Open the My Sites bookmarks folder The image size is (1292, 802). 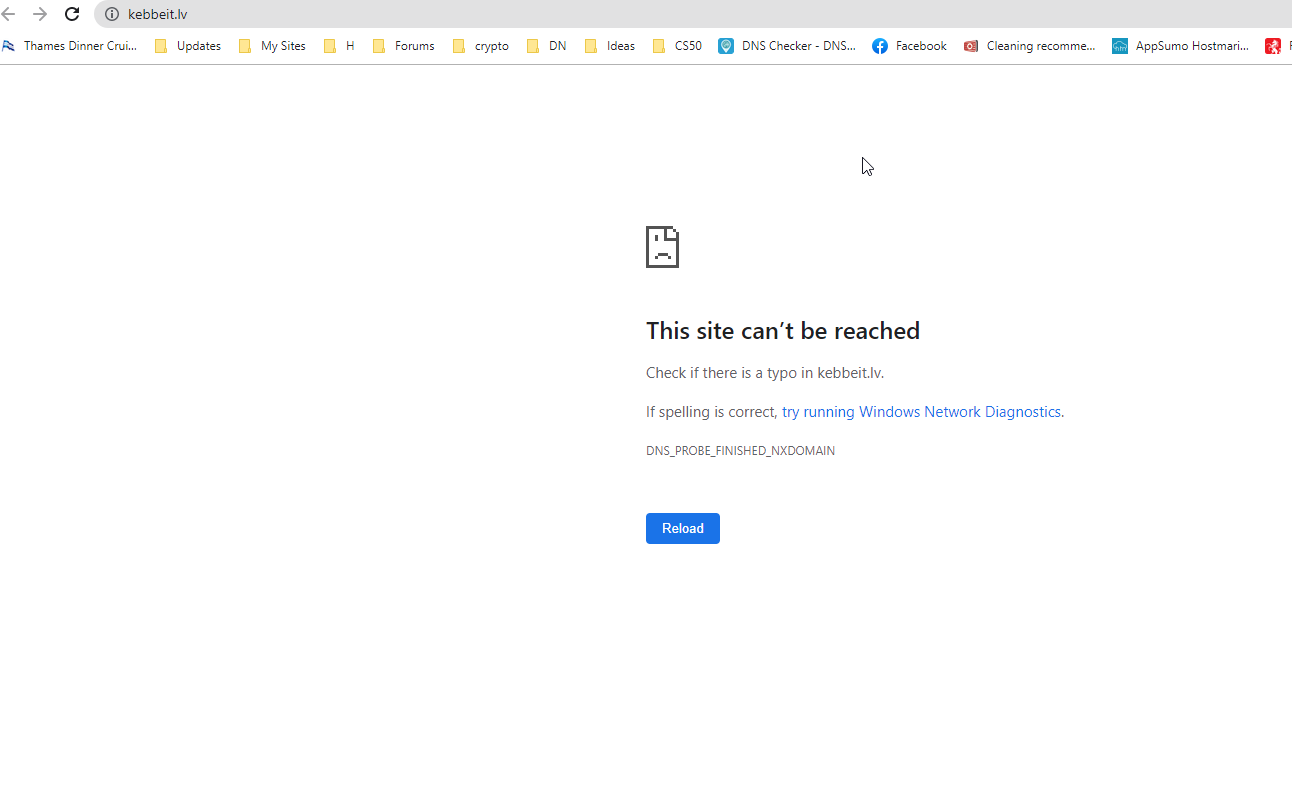click(272, 45)
